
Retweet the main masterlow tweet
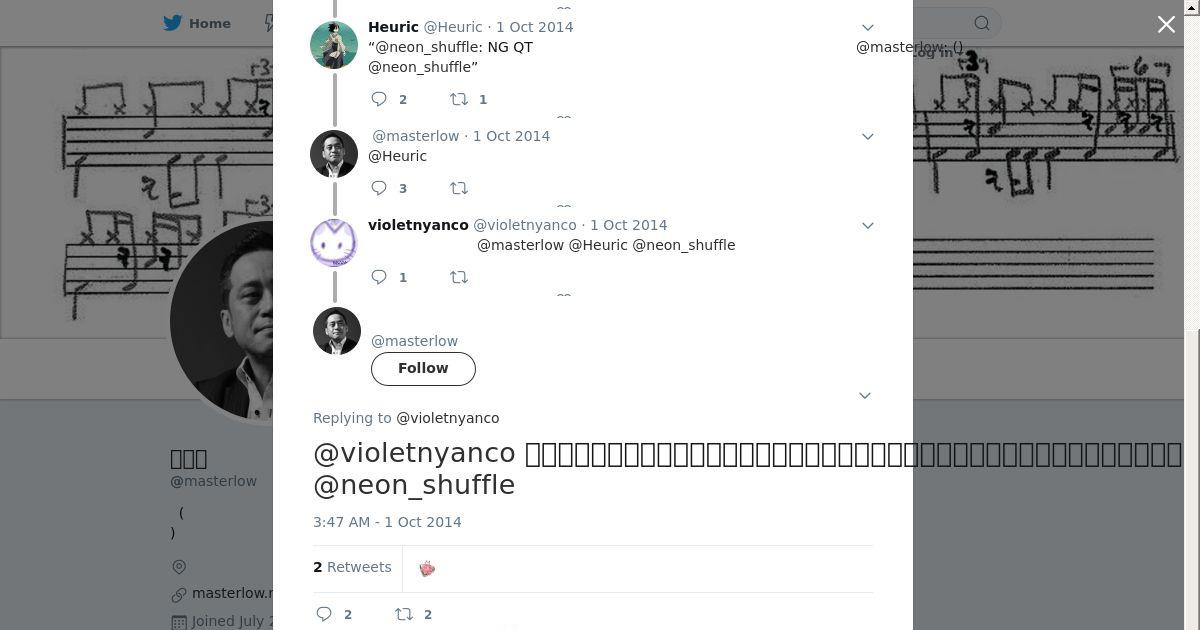tap(404, 614)
